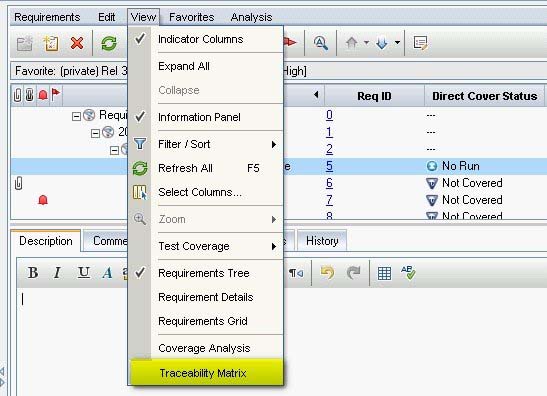547x396 pixels.
Task: Sort by Req ID column header
Action: coord(374,96)
